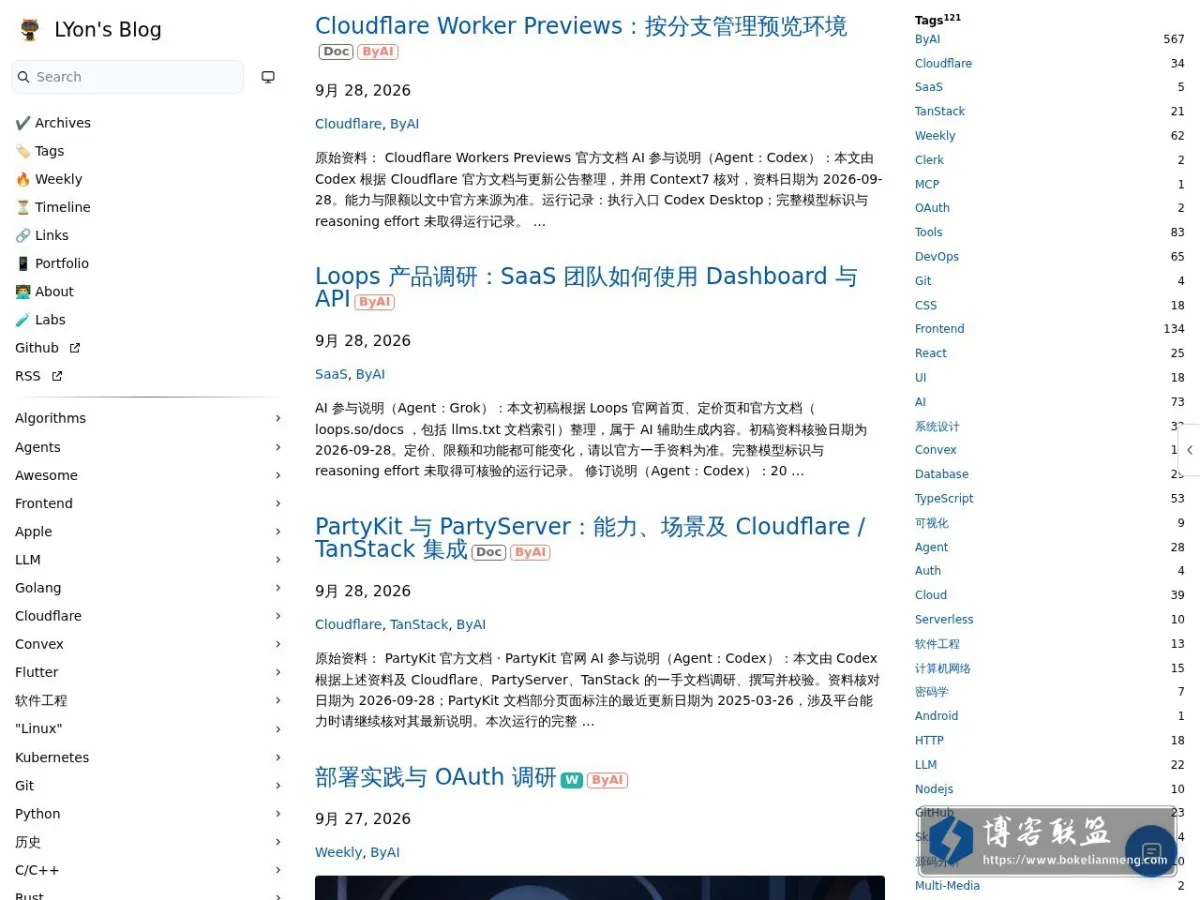The image size is (1200, 900).
Task: Select the Clerk tag in Tags panel
Action: [929, 160]
